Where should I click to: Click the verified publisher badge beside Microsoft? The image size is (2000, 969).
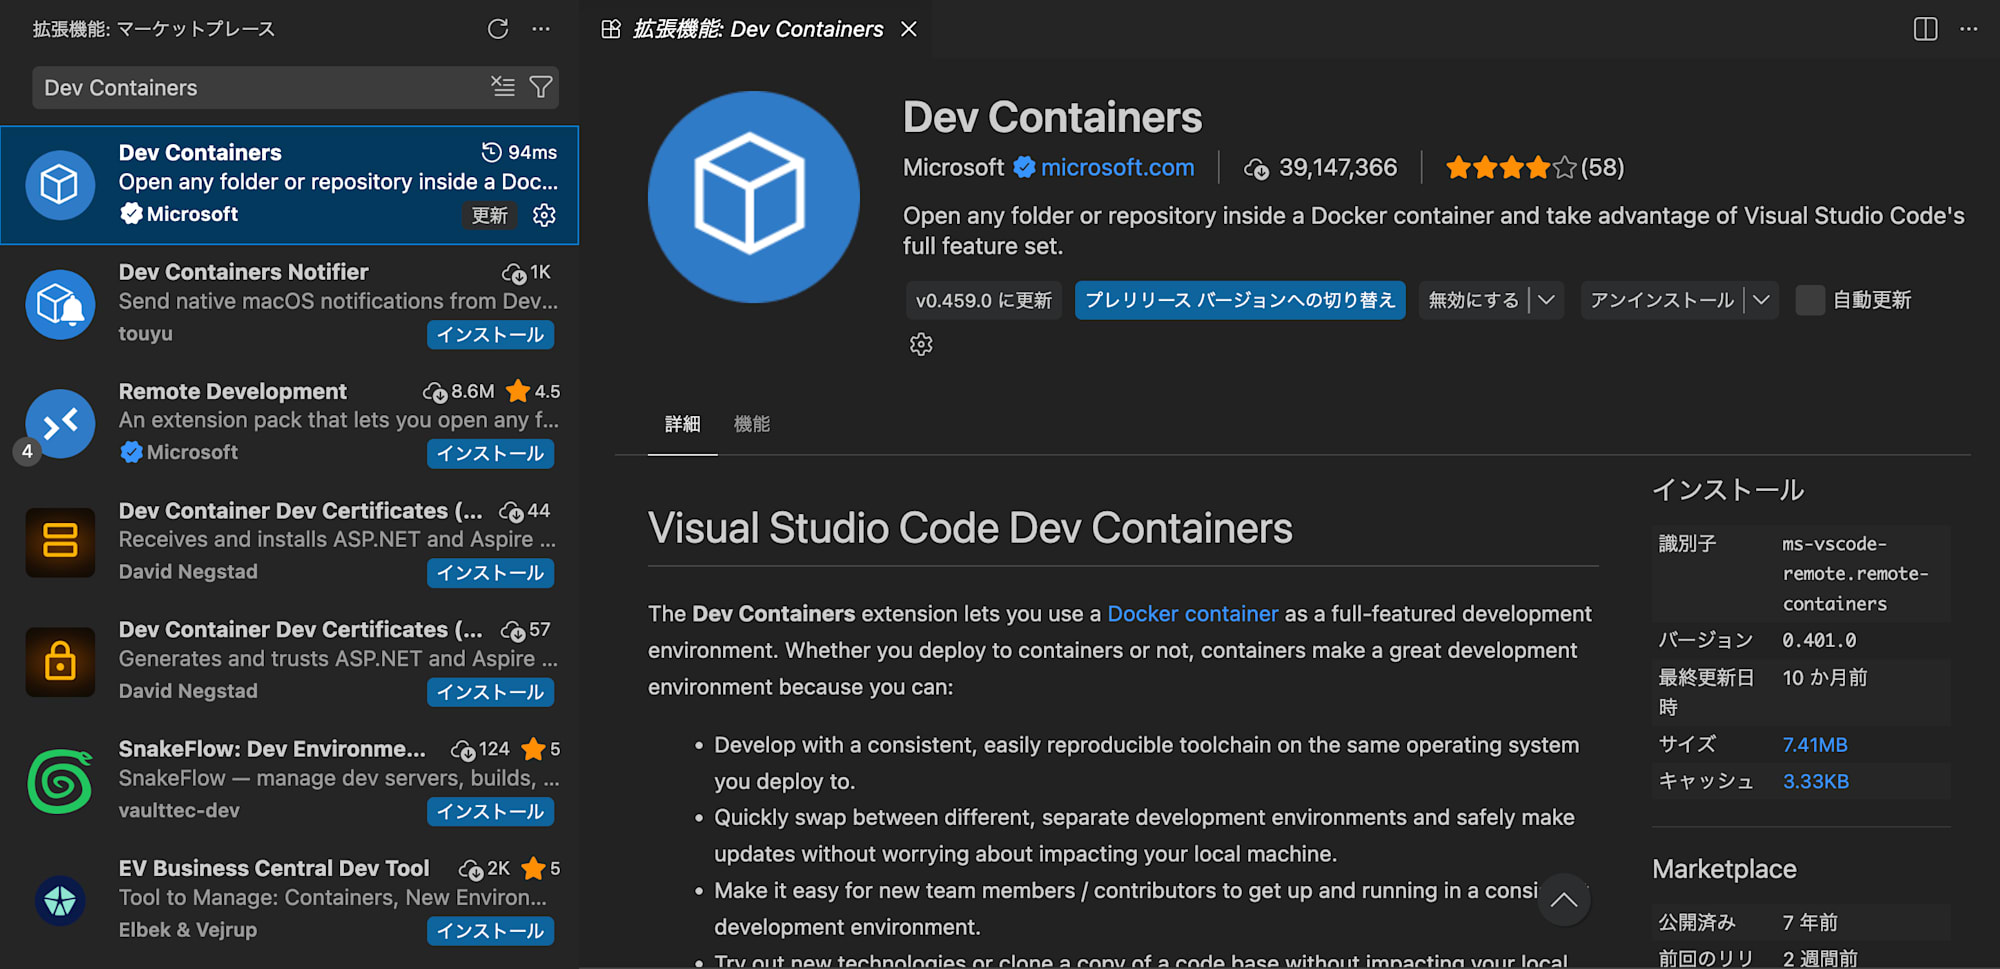[1024, 167]
